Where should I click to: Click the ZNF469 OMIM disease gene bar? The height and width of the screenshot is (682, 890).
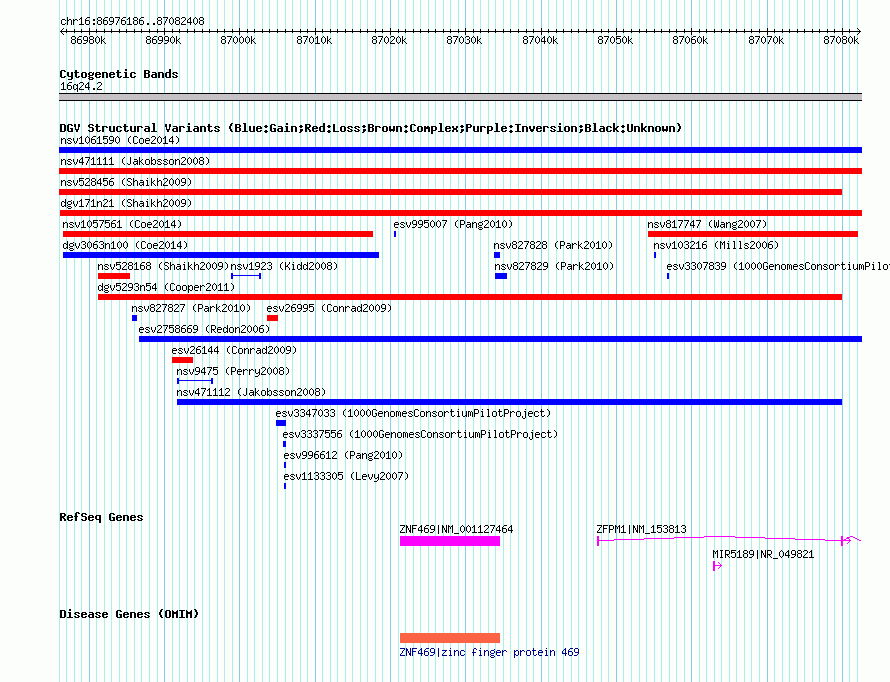[450, 638]
